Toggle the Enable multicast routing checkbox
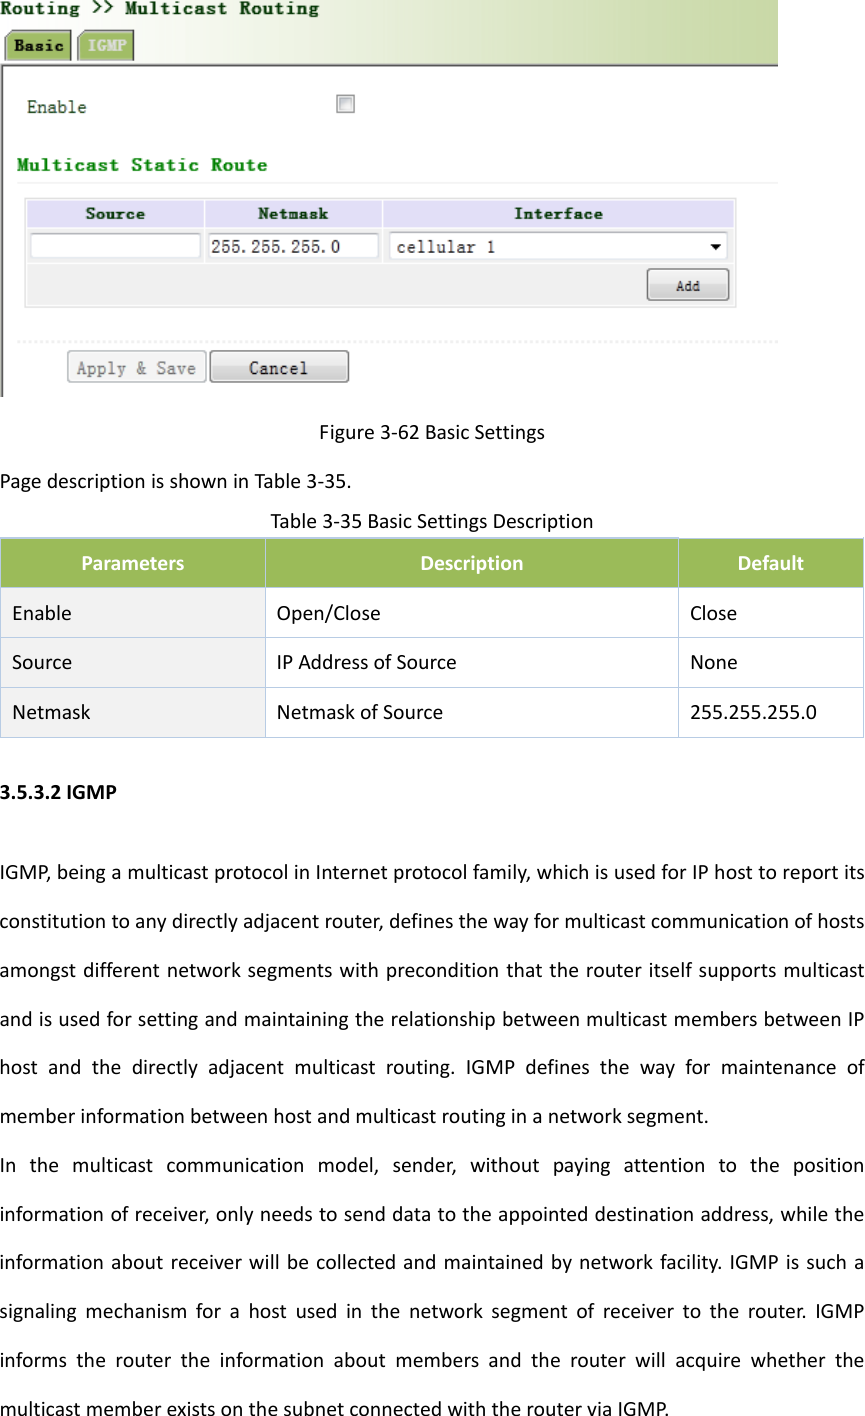Image resolution: width=865 pixels, height=1416 pixels. [x=344, y=103]
